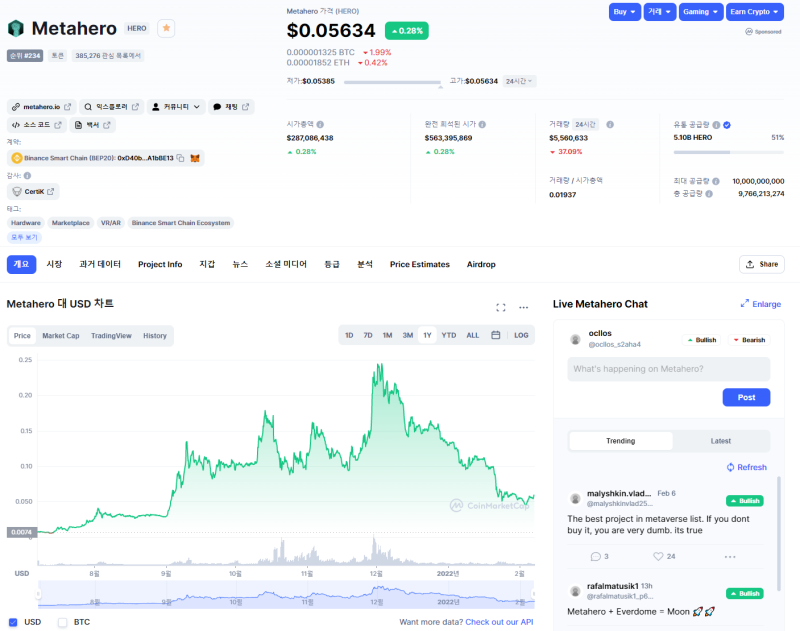
Task: Mark sentiment as Bearish
Action: 749,340
